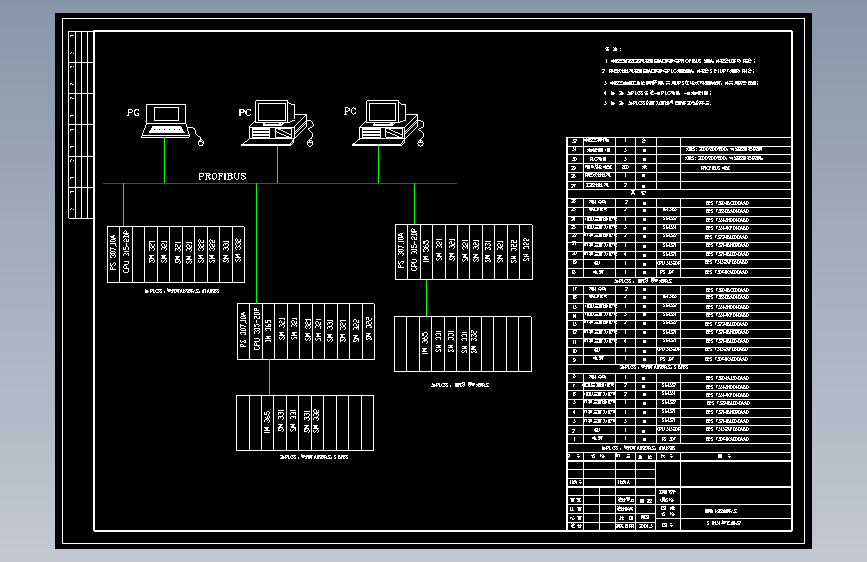This screenshot has width=867, height=562.
Task: Click the CPU 315-2DP module in the leftmost rack
Action: coord(126,254)
